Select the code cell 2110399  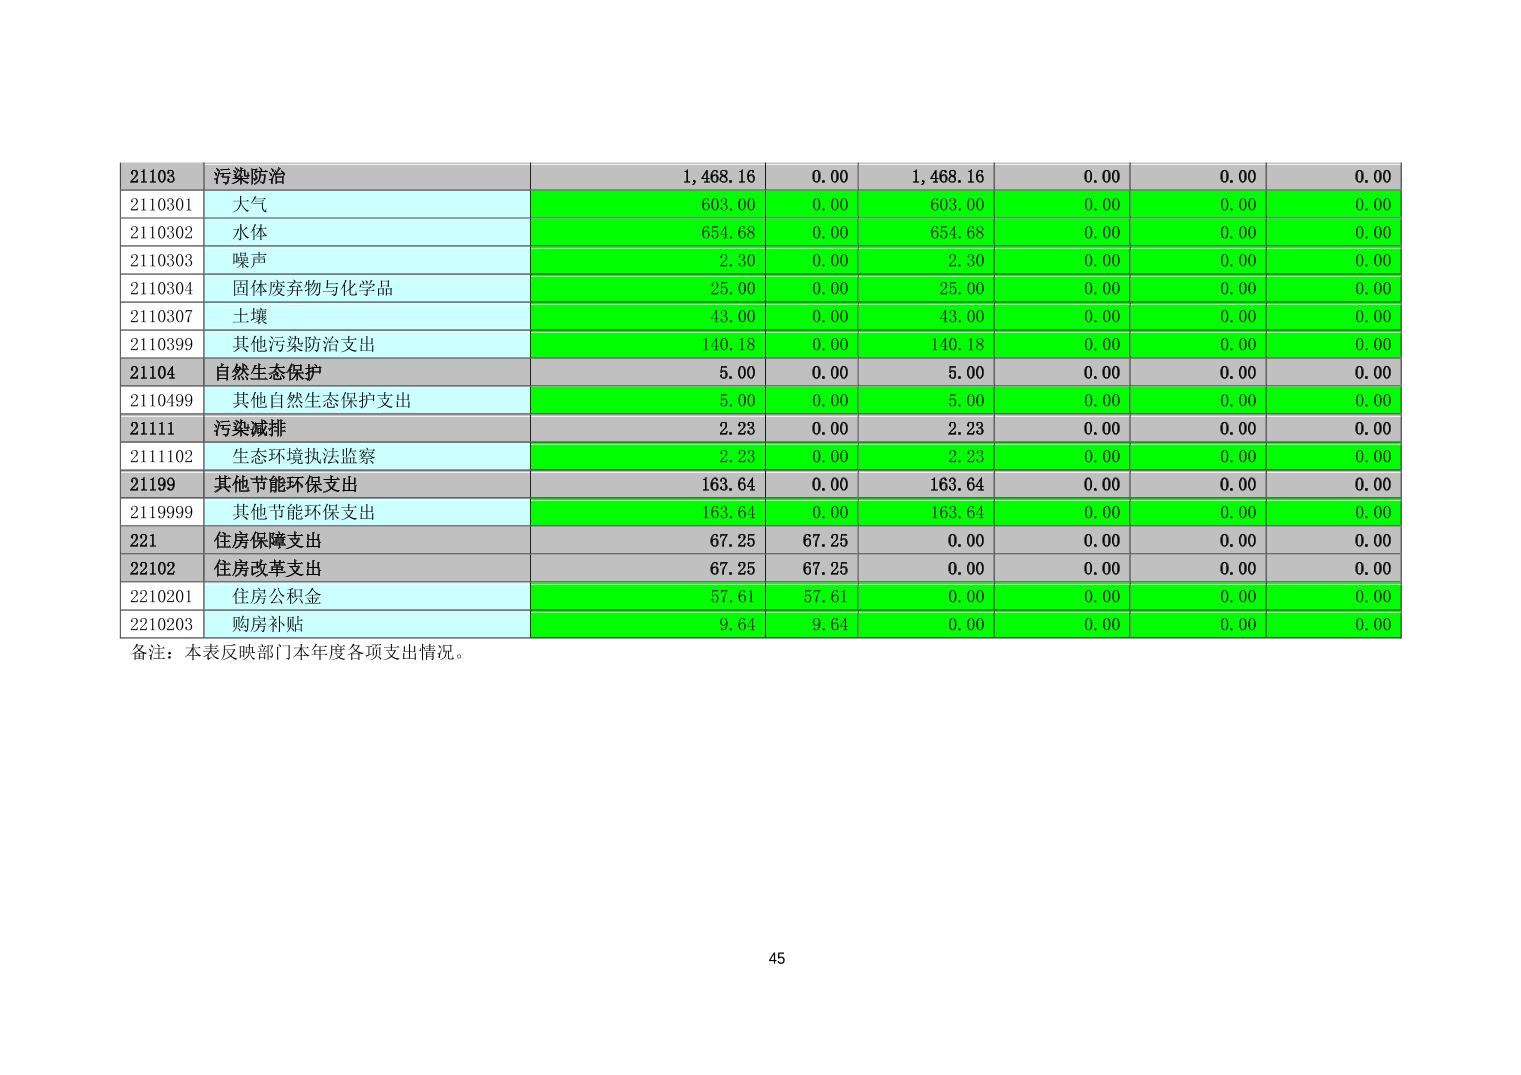click(161, 344)
